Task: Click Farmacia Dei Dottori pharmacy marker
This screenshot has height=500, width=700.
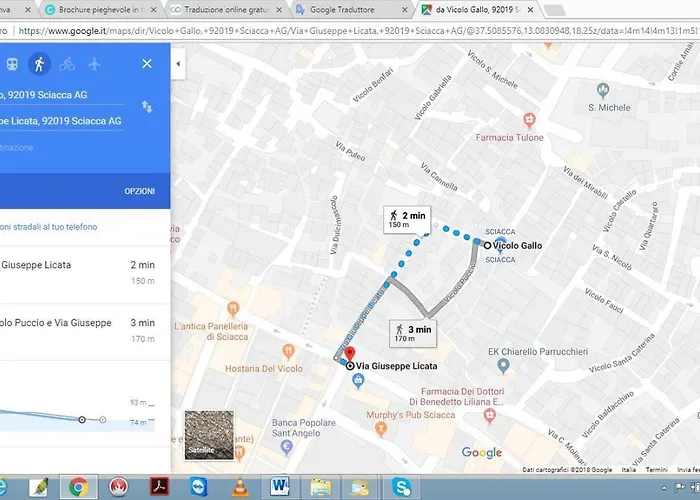Action: coord(490,416)
